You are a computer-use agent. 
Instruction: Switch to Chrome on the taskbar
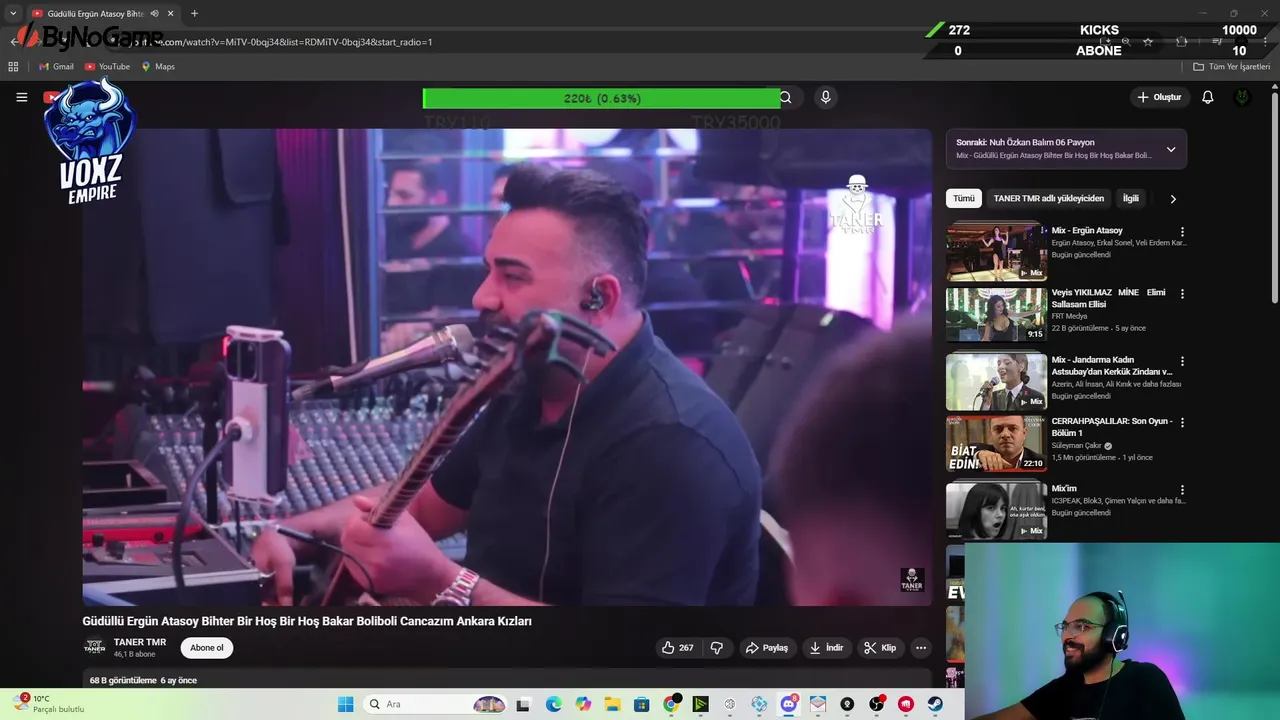coord(671,704)
